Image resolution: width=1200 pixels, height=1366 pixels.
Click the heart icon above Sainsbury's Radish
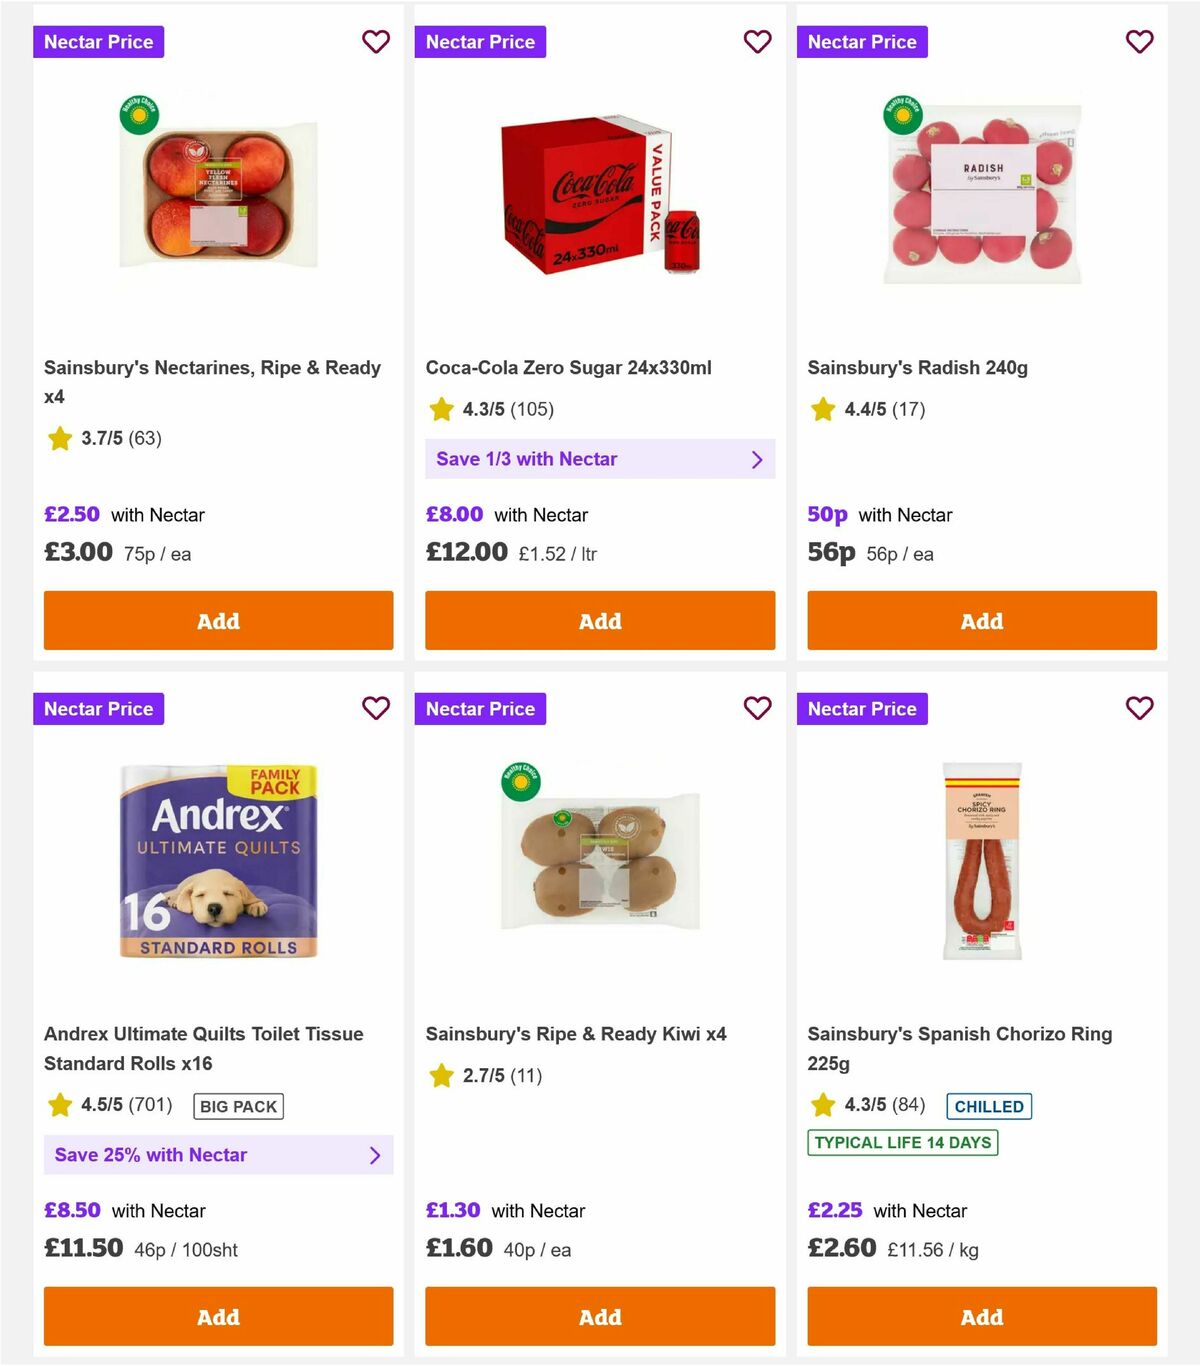[1140, 42]
